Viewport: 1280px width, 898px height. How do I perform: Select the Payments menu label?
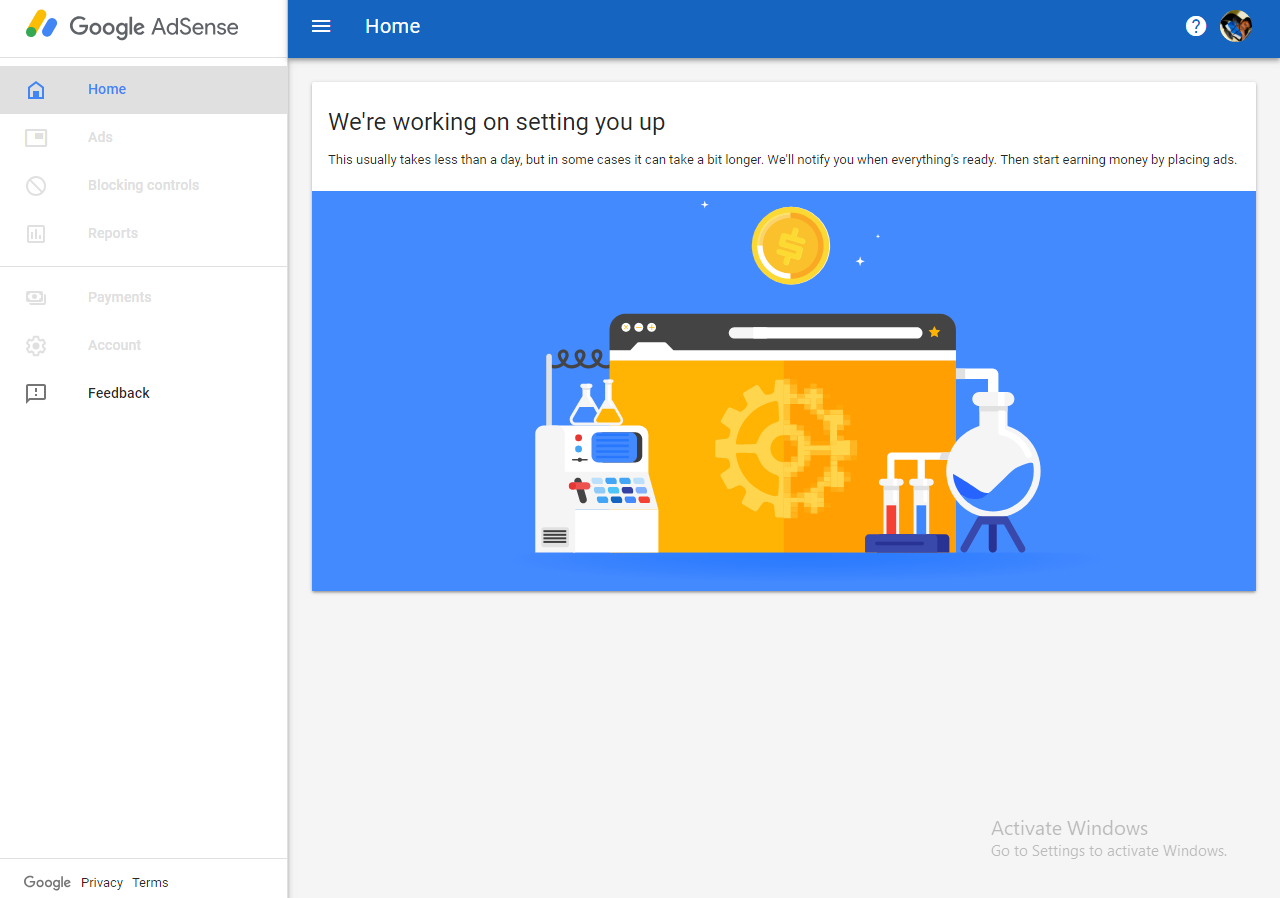pos(119,297)
